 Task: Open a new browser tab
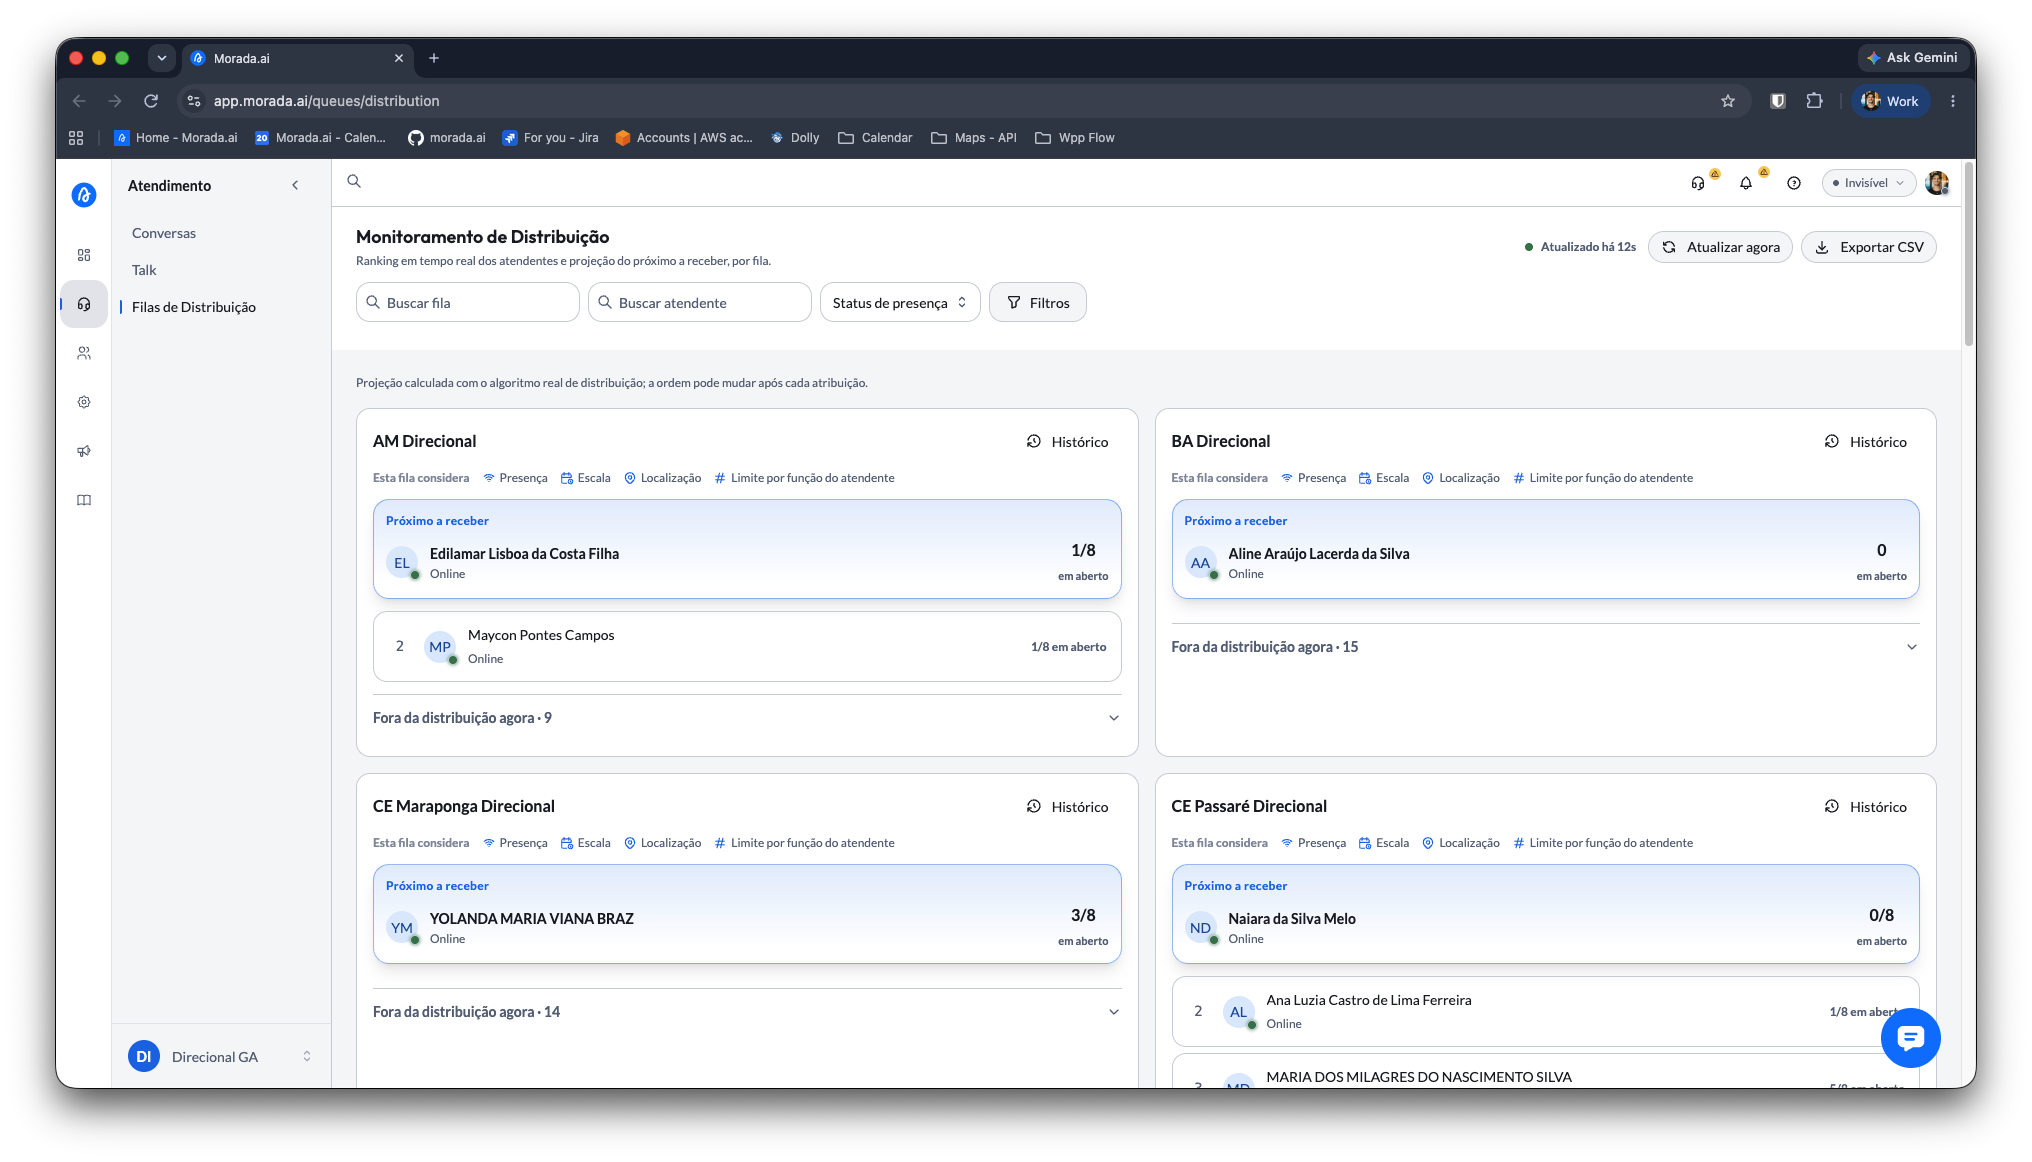[434, 58]
